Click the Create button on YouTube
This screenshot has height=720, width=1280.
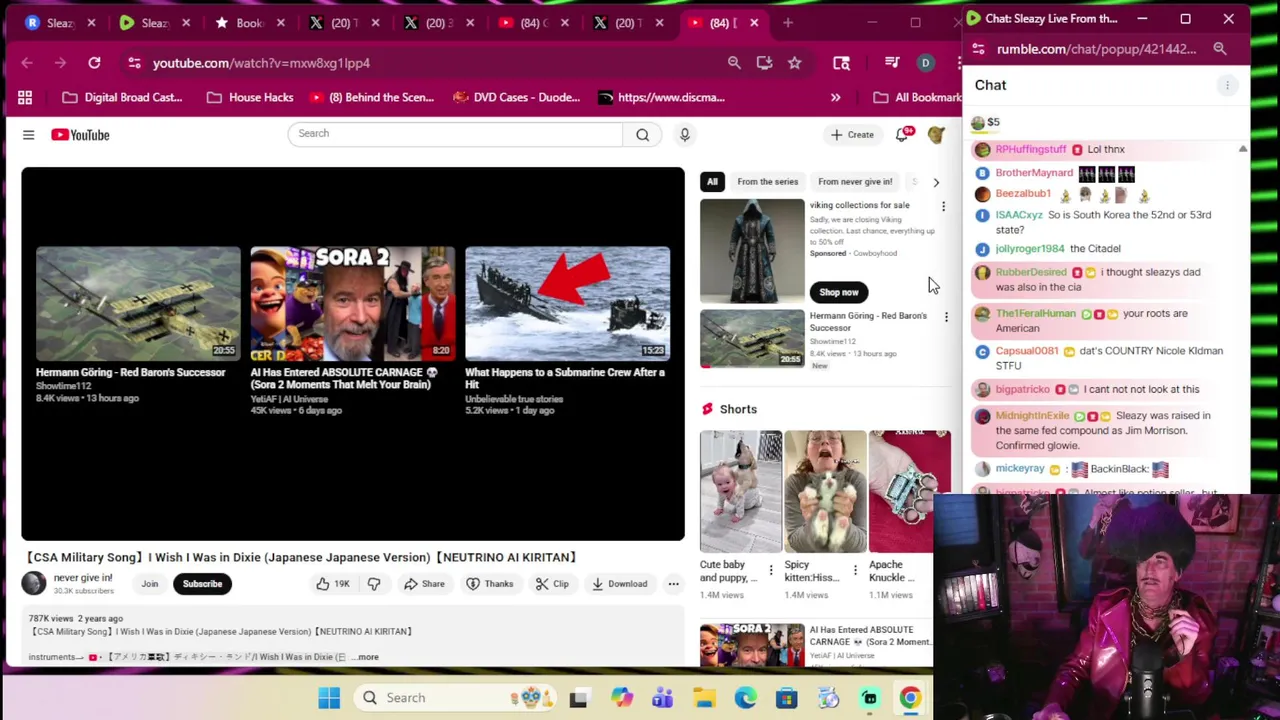852,134
